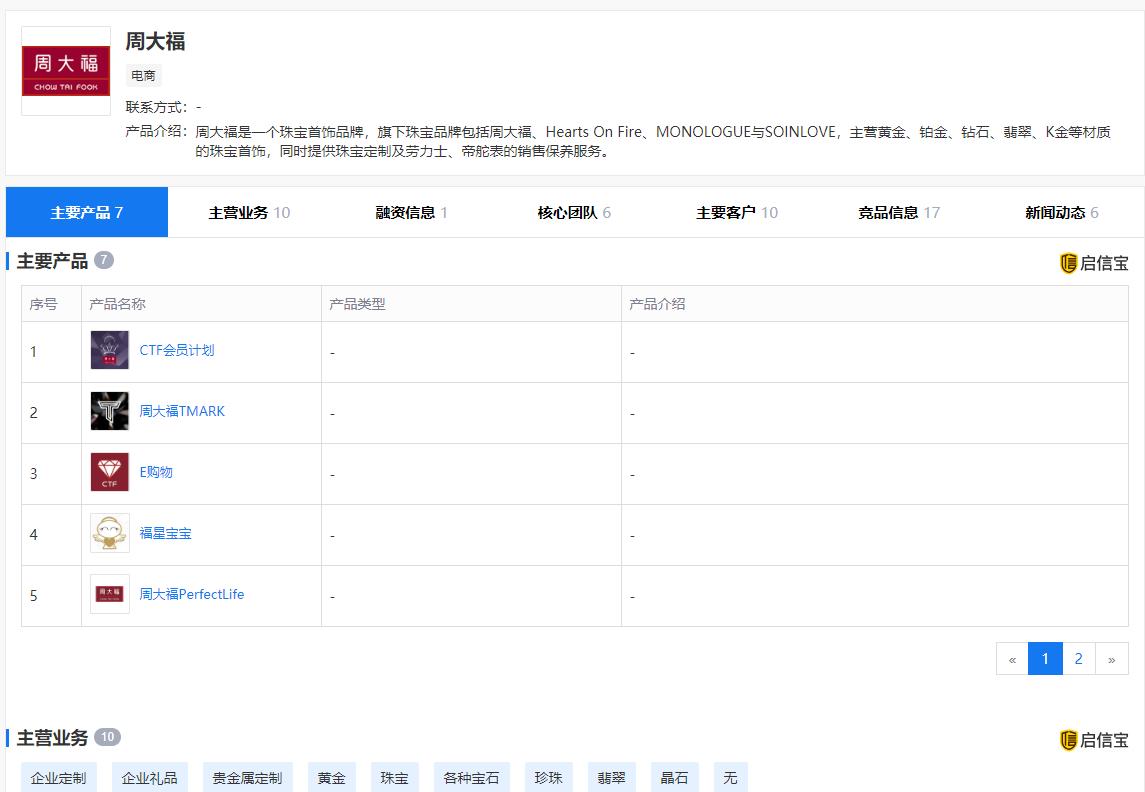Image resolution: width=1145 pixels, height=792 pixels.
Task: Click the E购物 diamond icon
Action: coord(110,471)
